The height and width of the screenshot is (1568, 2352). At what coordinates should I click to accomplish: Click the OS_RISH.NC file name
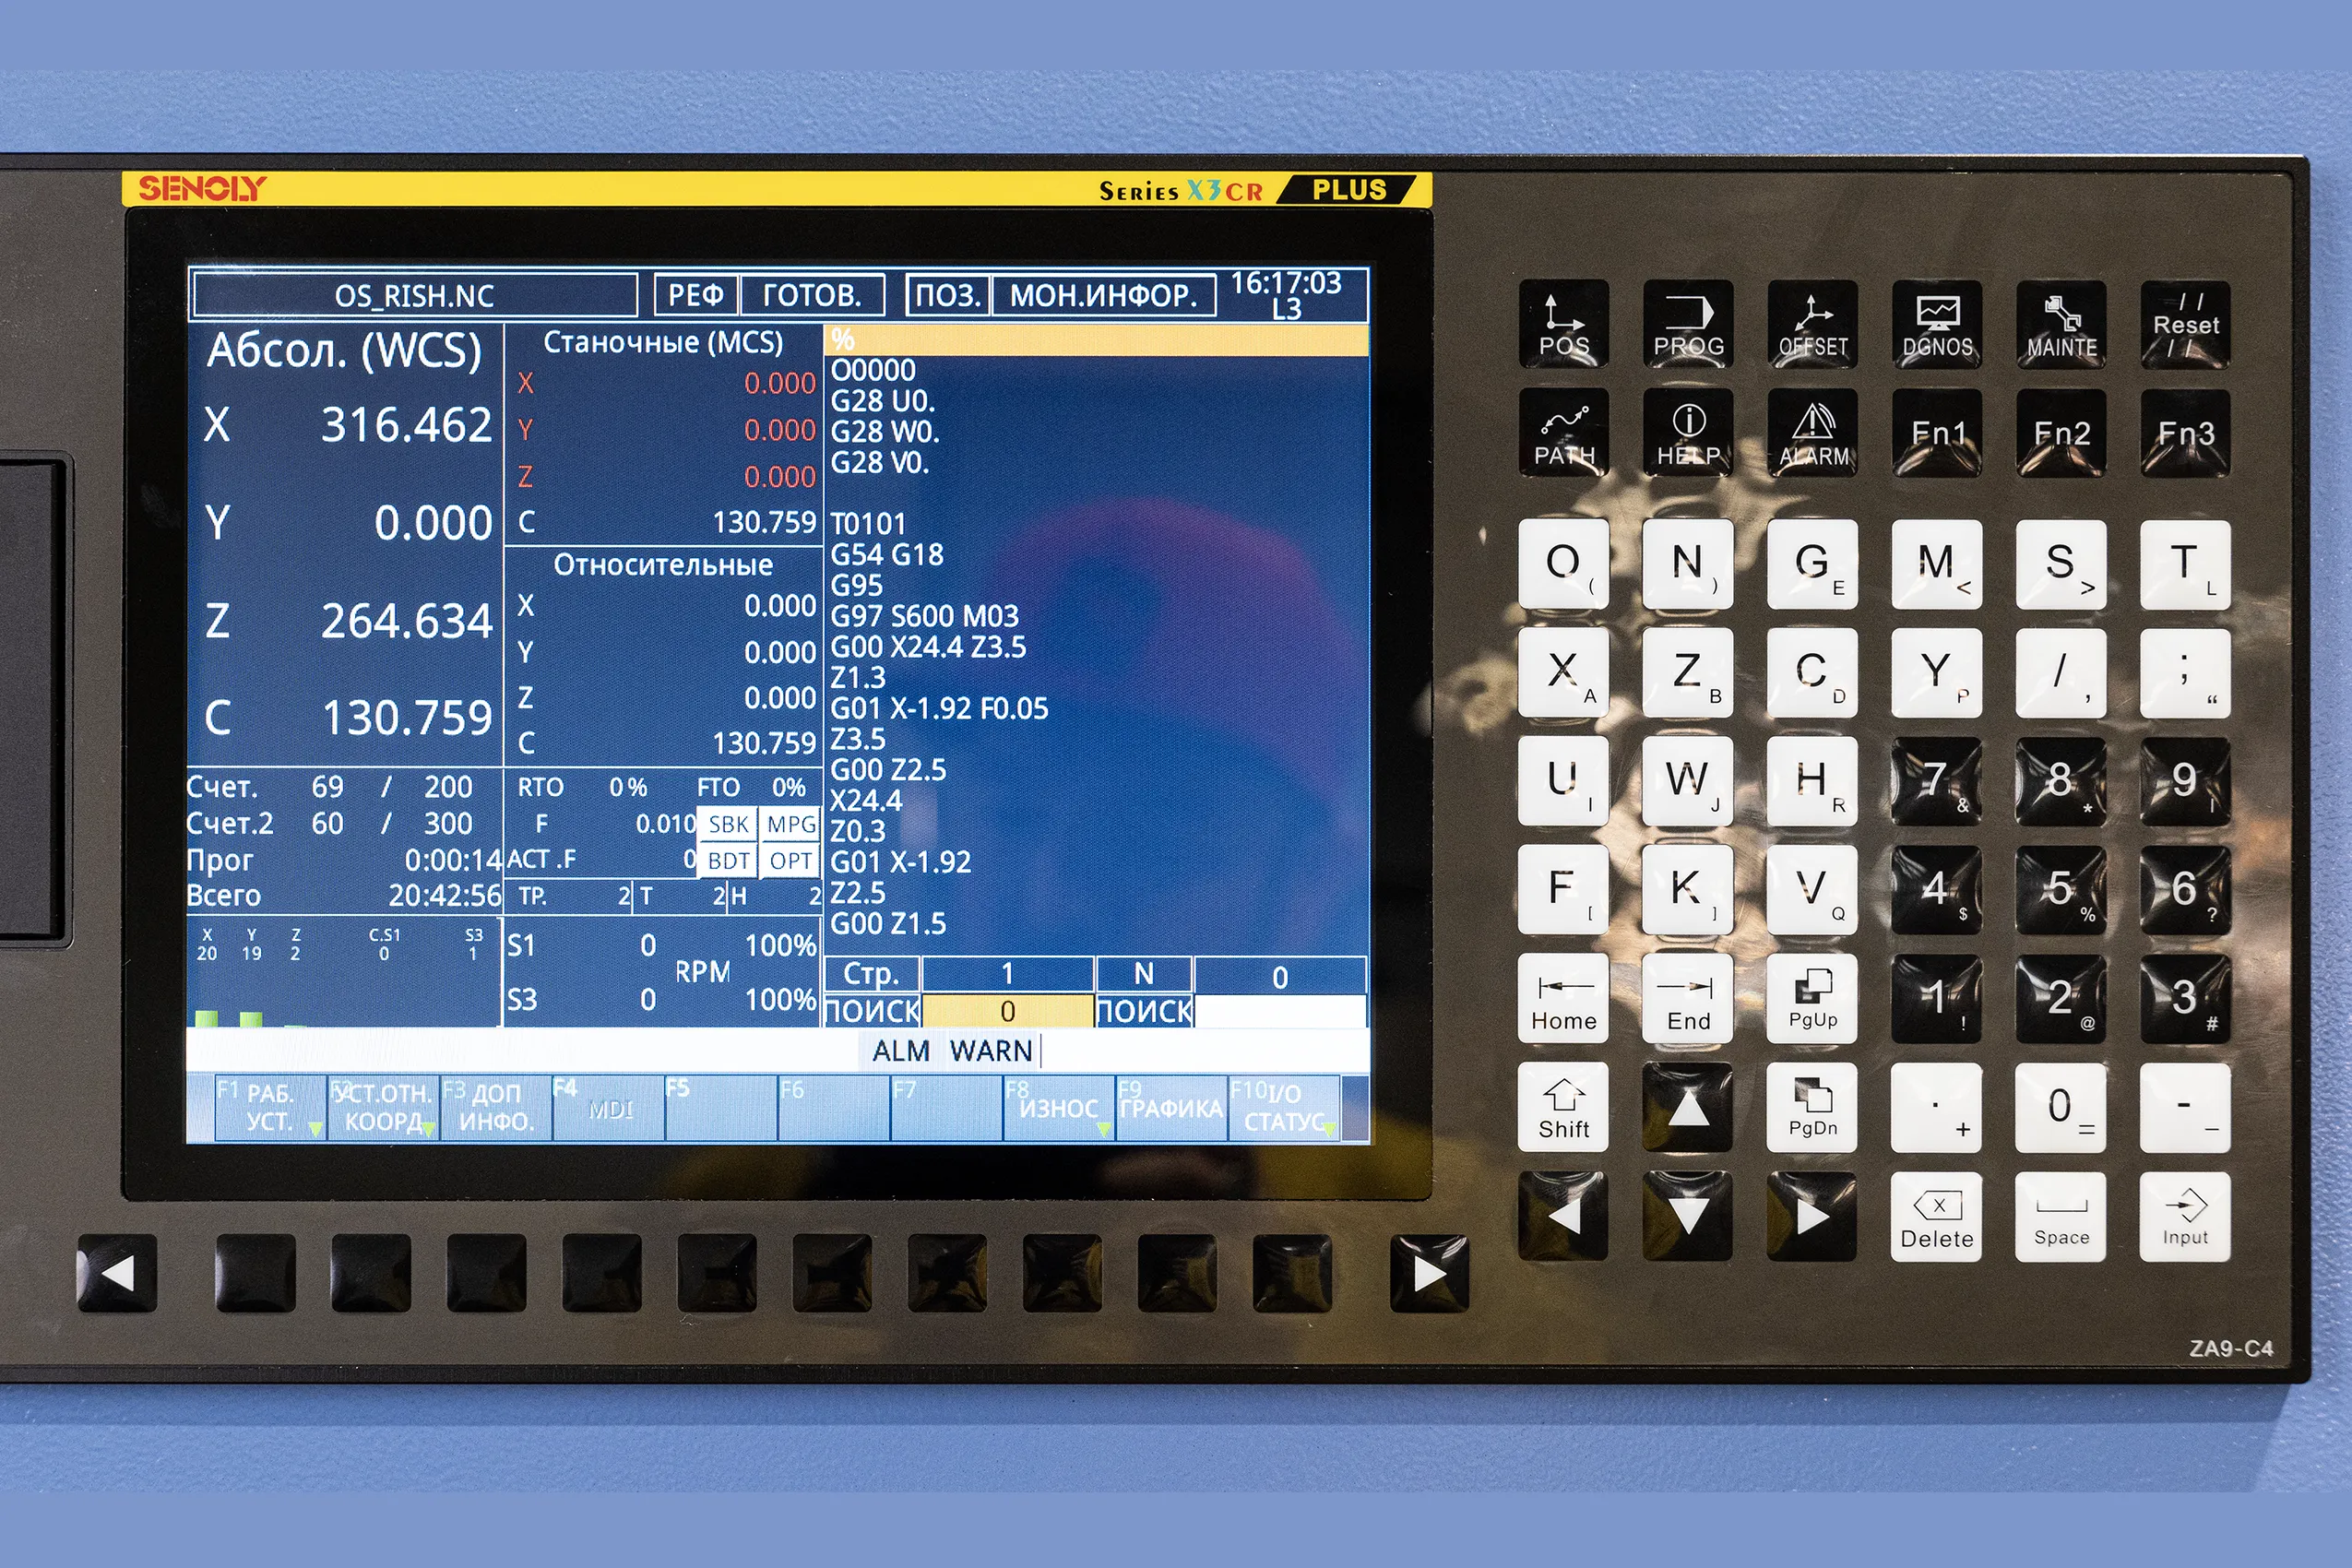click(414, 296)
